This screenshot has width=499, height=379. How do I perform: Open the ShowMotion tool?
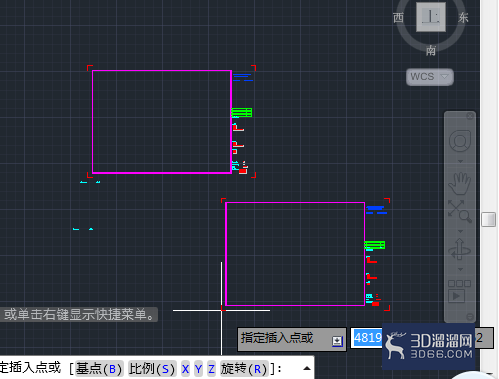click(459, 291)
